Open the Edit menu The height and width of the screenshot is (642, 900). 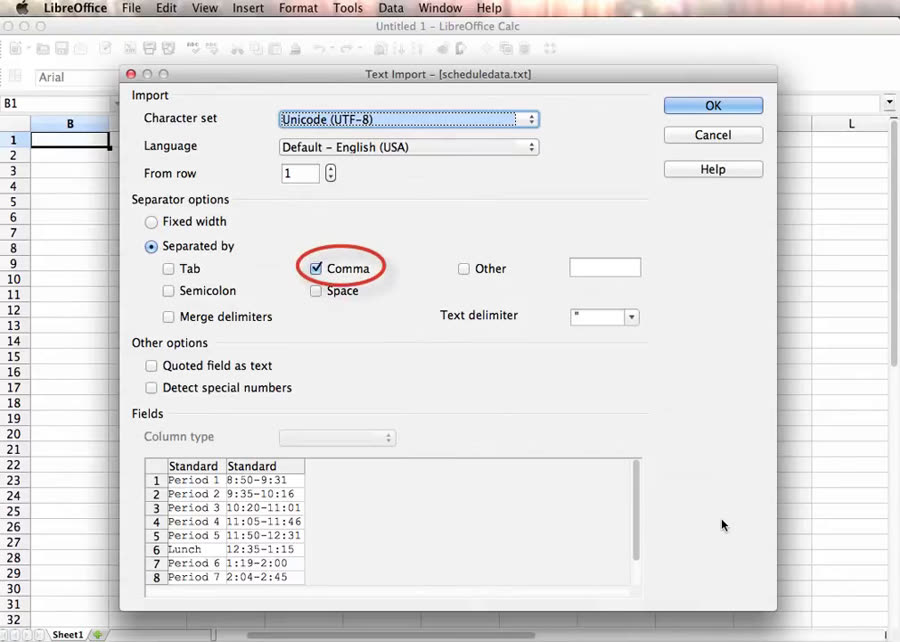coord(166,8)
